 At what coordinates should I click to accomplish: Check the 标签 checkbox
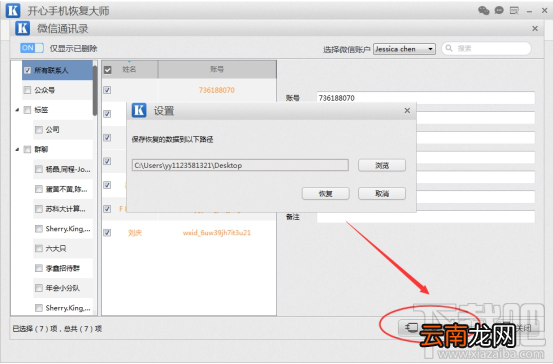(x=27, y=110)
